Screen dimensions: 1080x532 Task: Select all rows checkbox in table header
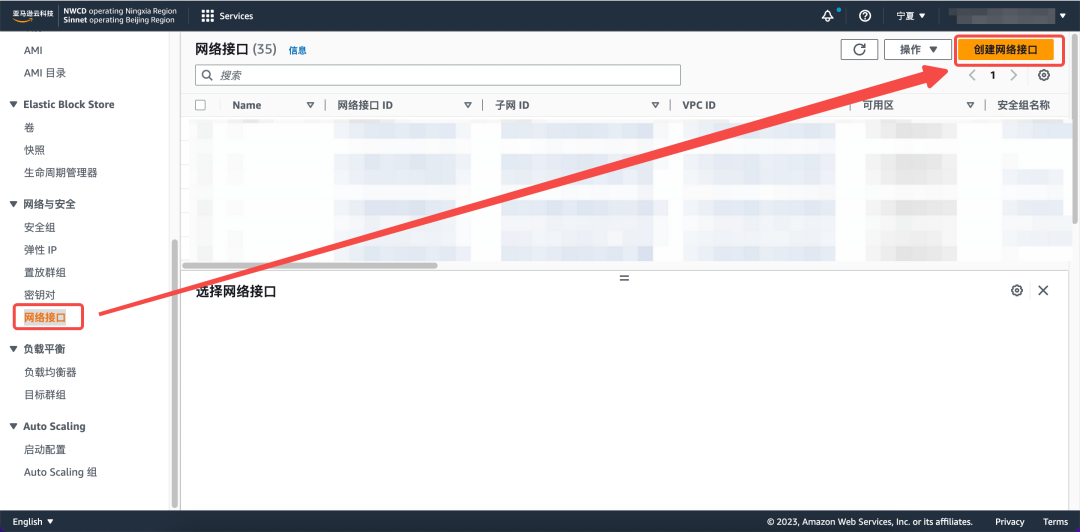point(200,105)
